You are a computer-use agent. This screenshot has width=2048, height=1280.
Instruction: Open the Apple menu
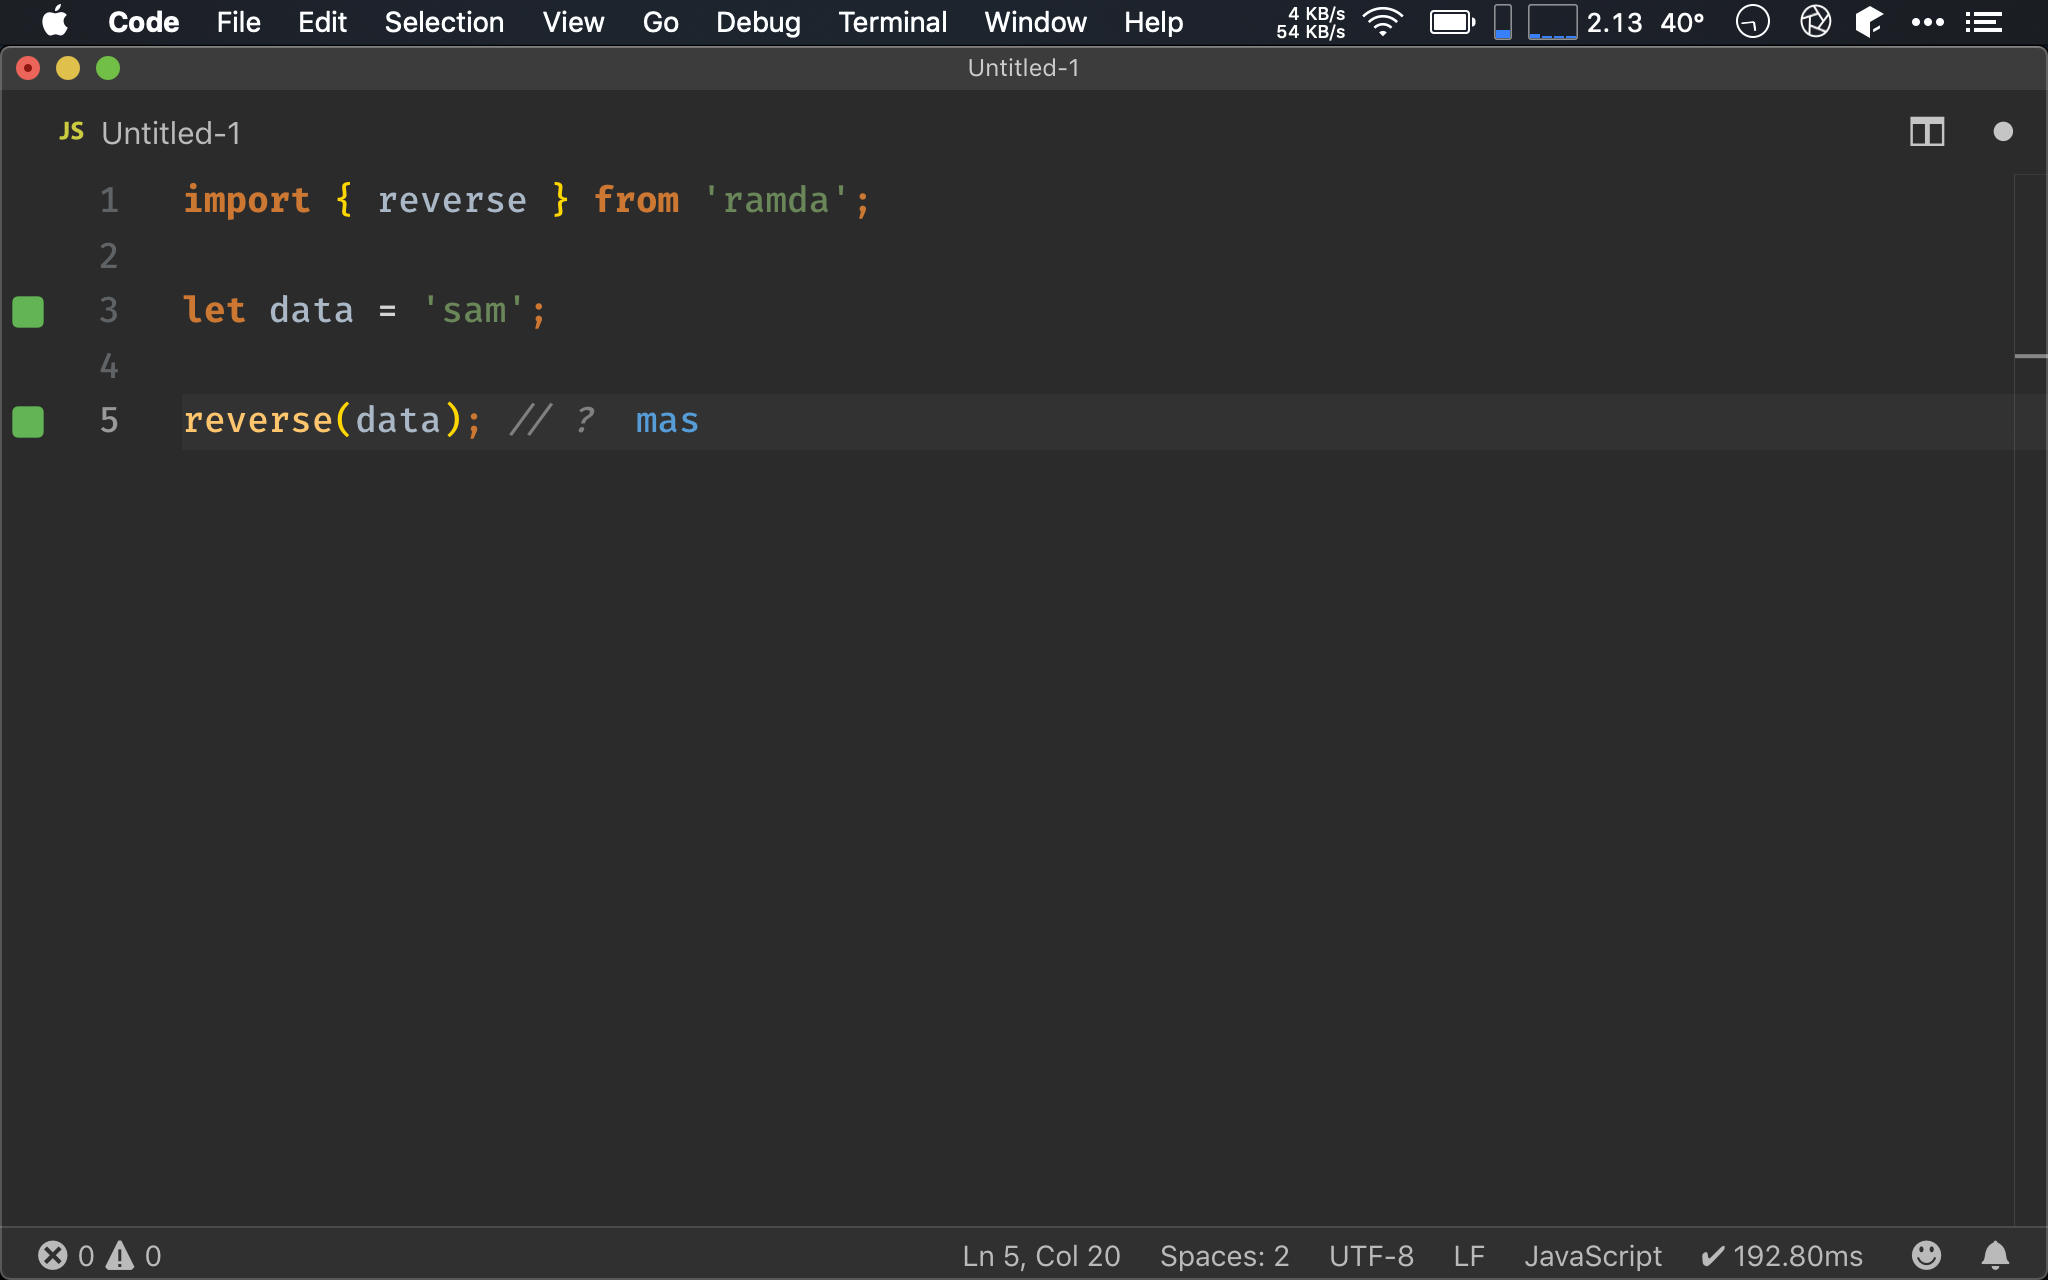[55, 22]
